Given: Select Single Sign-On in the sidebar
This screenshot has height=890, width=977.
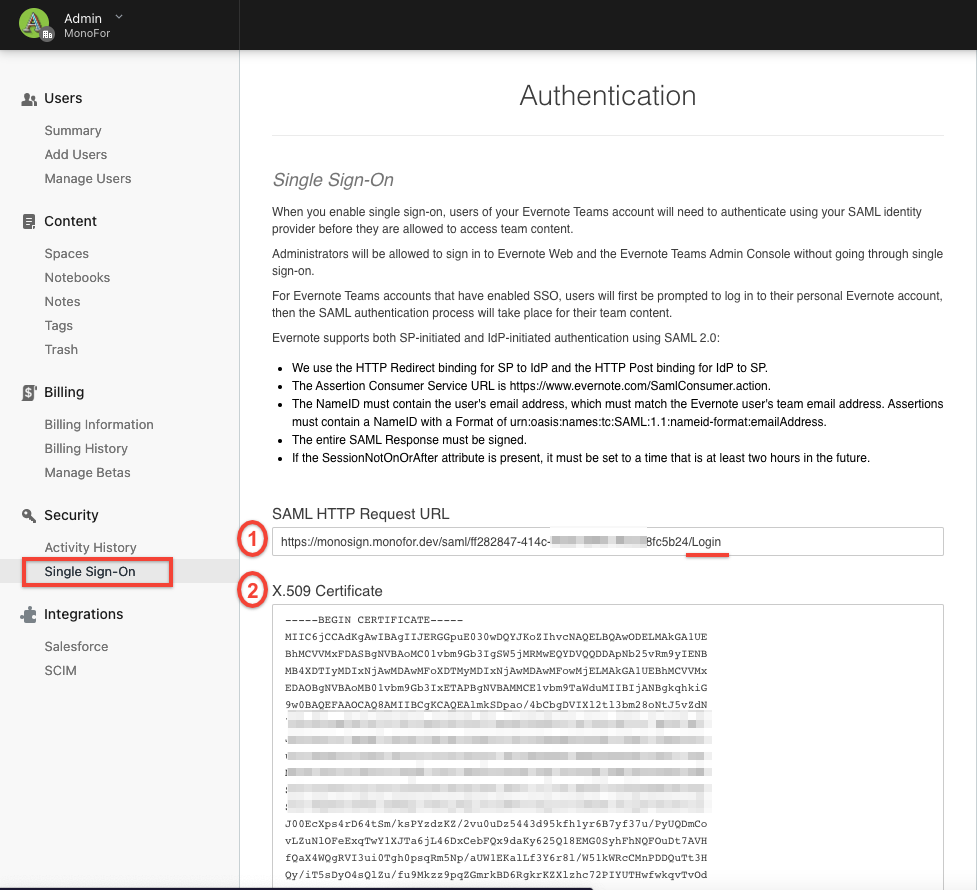Looking at the screenshot, I should coord(90,572).
